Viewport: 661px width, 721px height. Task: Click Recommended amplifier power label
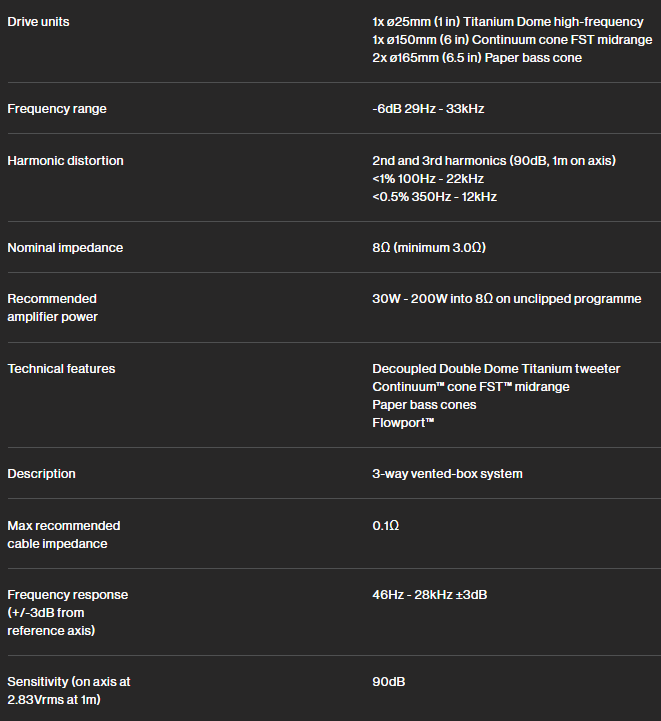click(x=52, y=308)
